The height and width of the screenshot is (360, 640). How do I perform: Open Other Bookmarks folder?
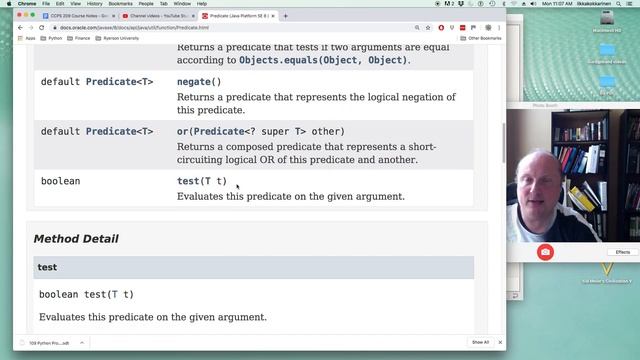click(x=481, y=38)
